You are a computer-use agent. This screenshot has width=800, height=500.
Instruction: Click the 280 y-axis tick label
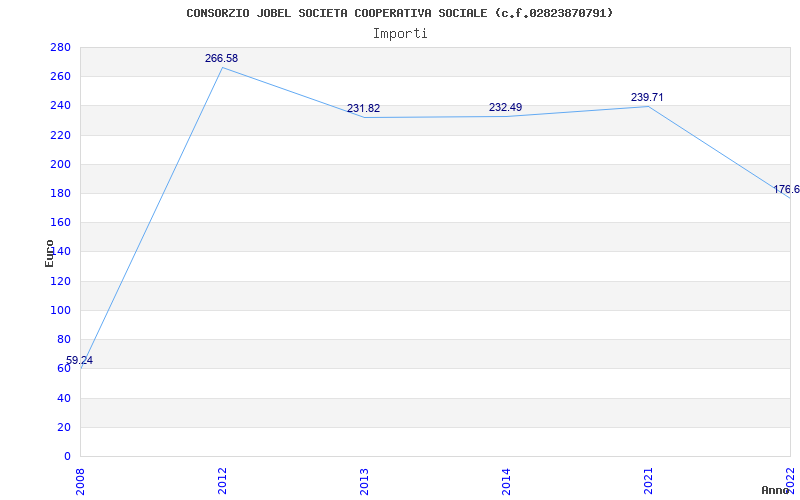[x=60, y=47]
